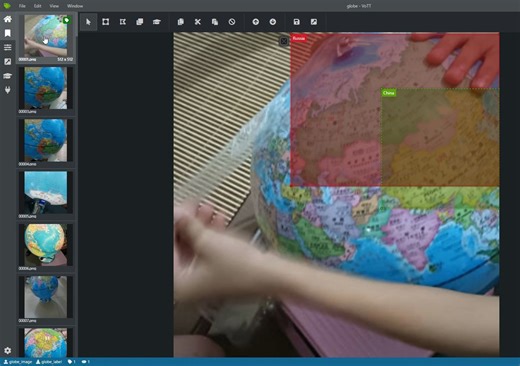Open the Window menu

(75, 6)
